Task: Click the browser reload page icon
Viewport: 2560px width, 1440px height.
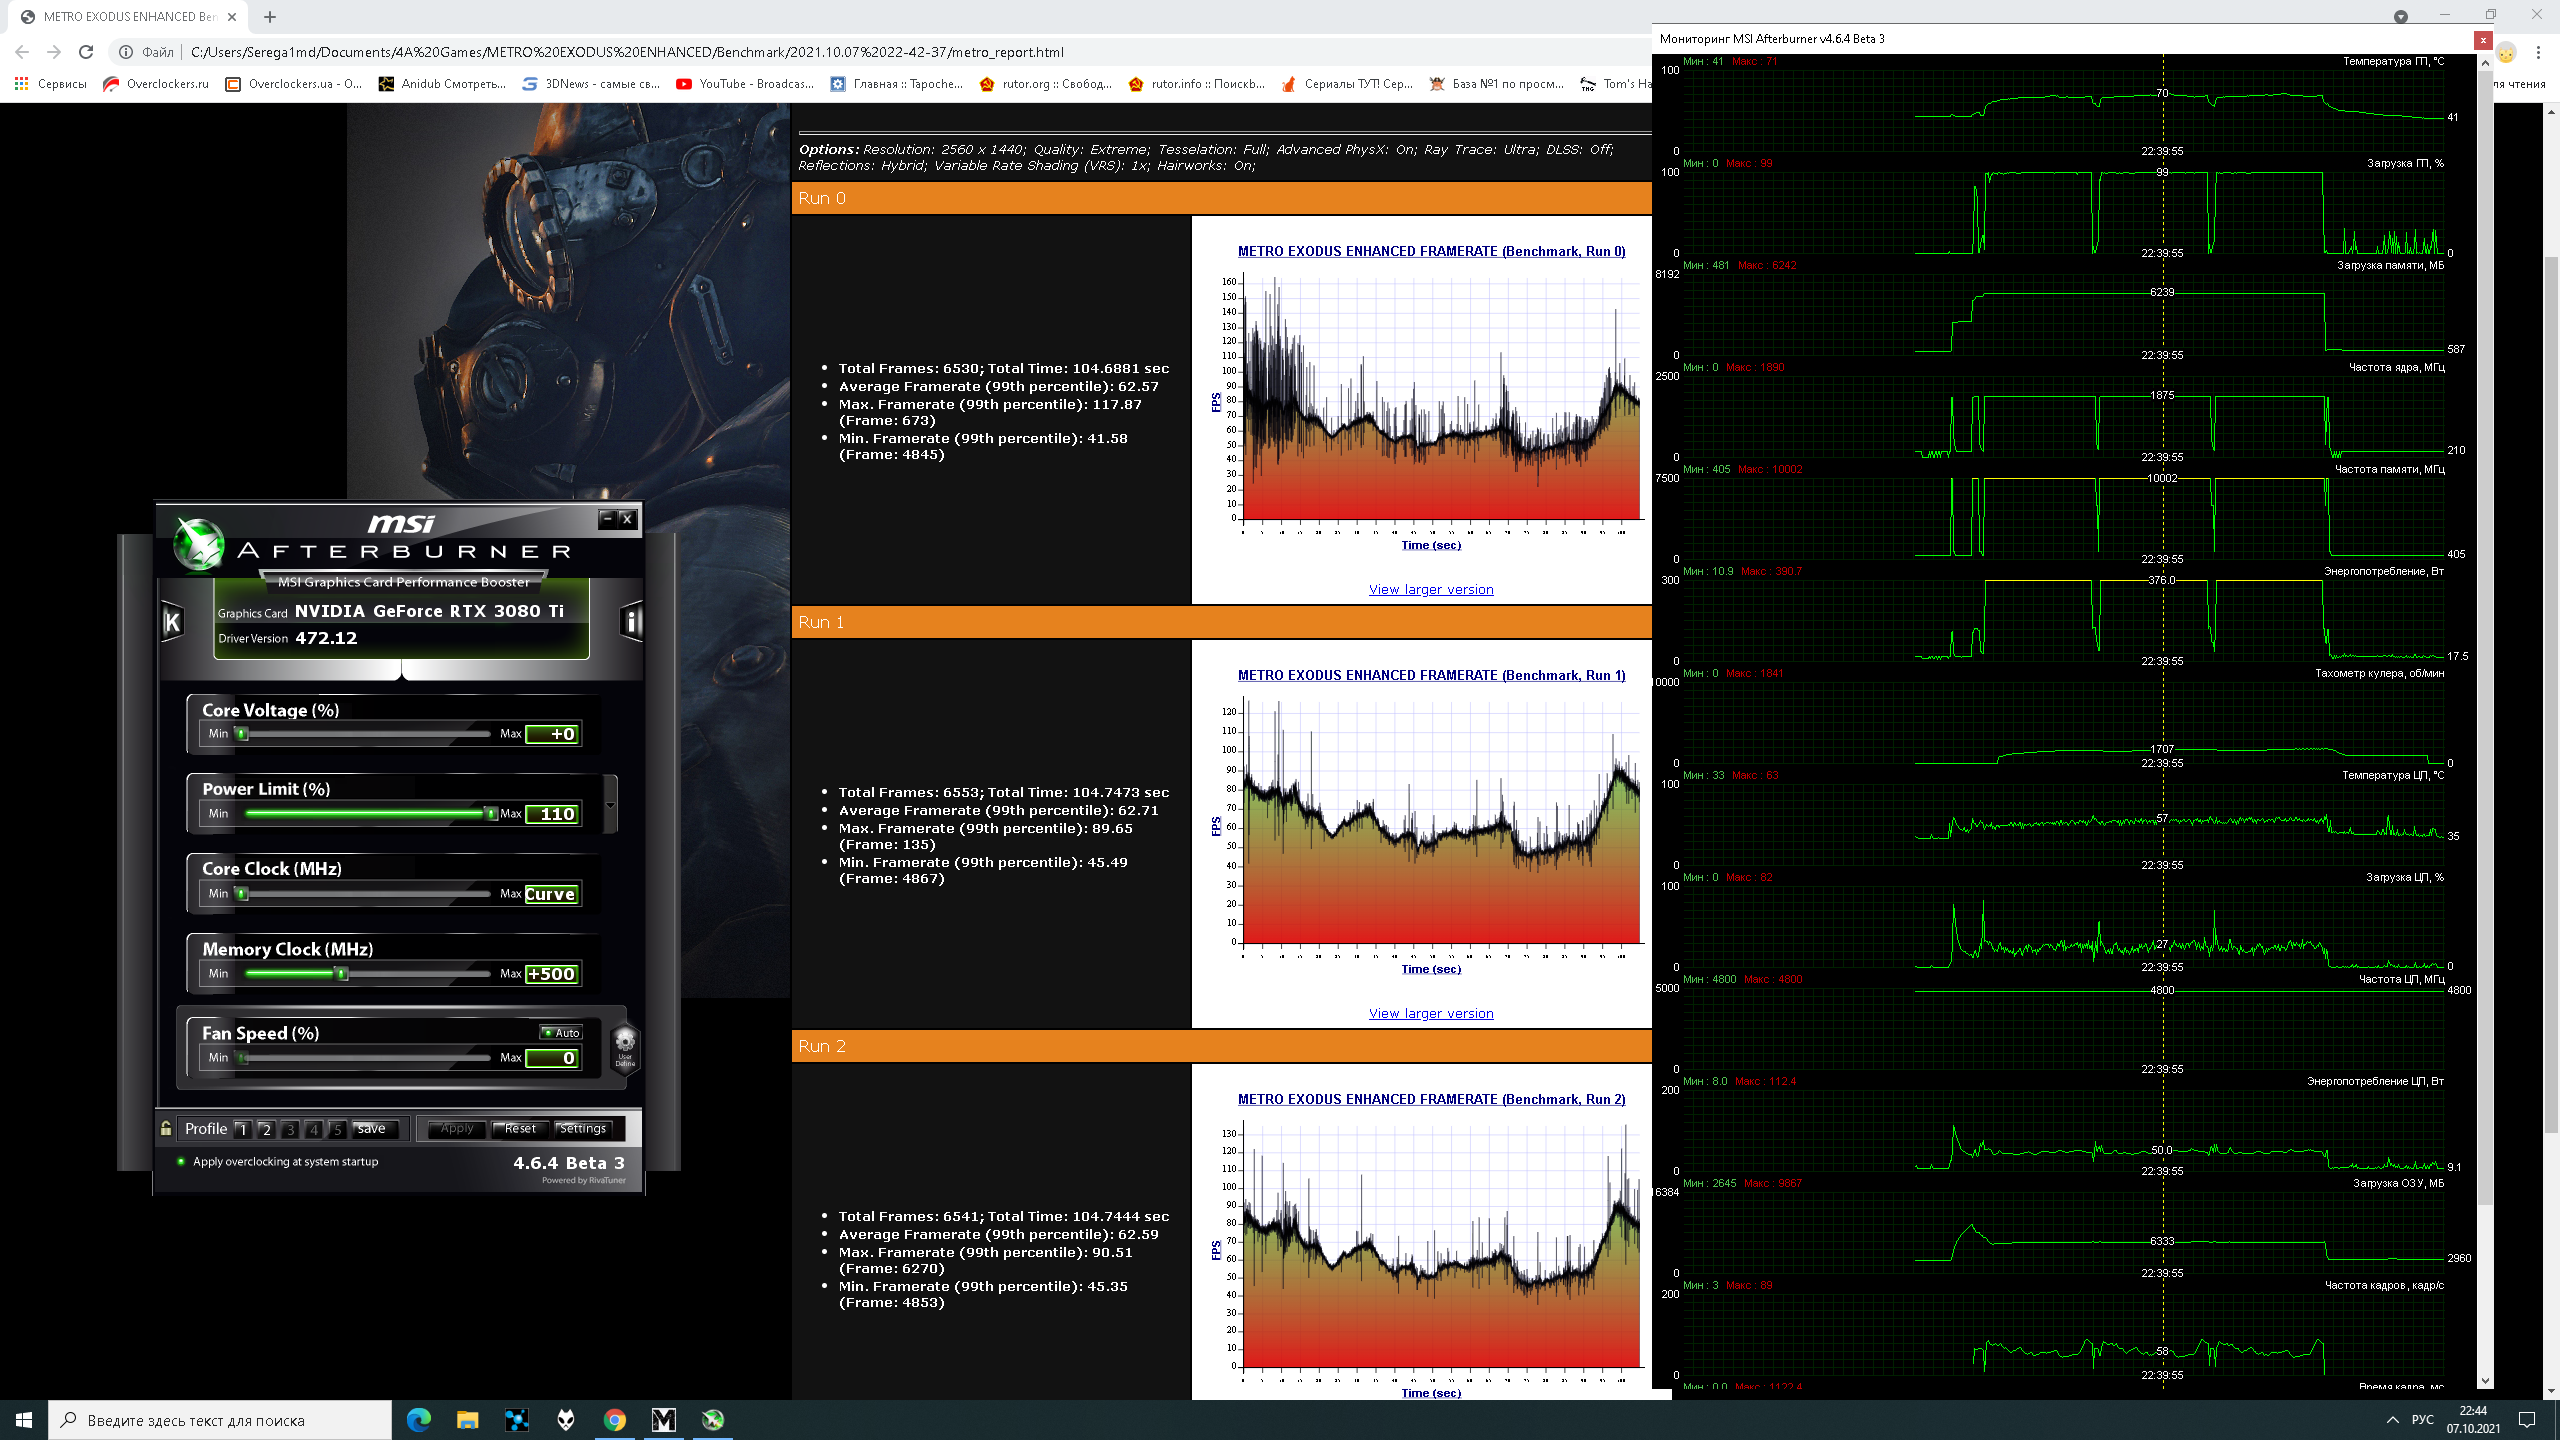Action: point(86,52)
